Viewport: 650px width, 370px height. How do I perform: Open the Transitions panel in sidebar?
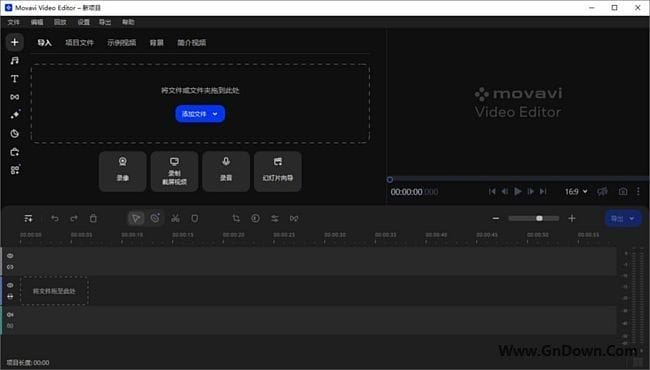15,97
